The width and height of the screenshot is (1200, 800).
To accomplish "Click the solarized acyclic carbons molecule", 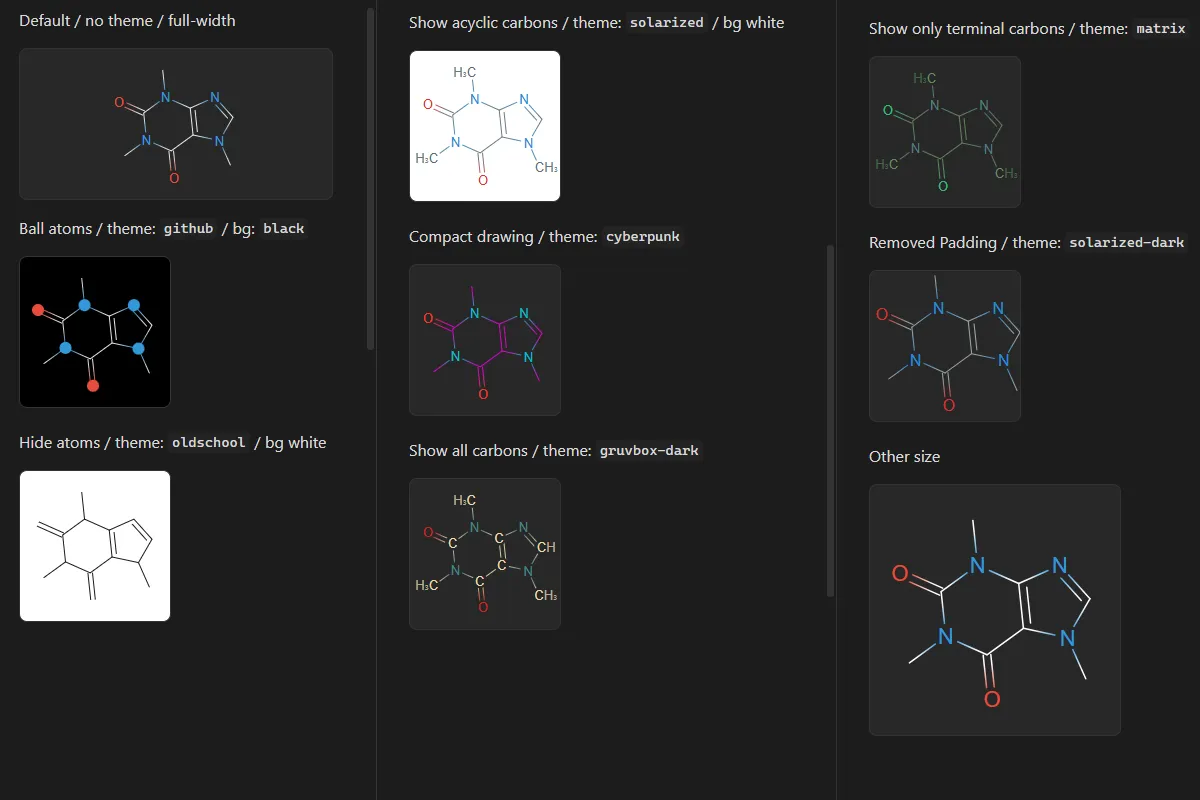I will click(485, 126).
